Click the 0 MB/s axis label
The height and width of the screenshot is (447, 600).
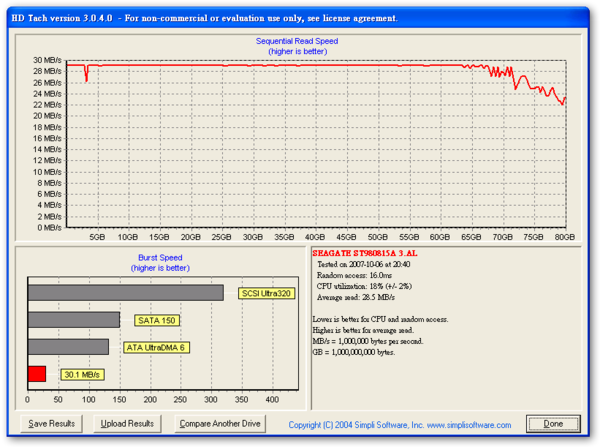pos(49,228)
